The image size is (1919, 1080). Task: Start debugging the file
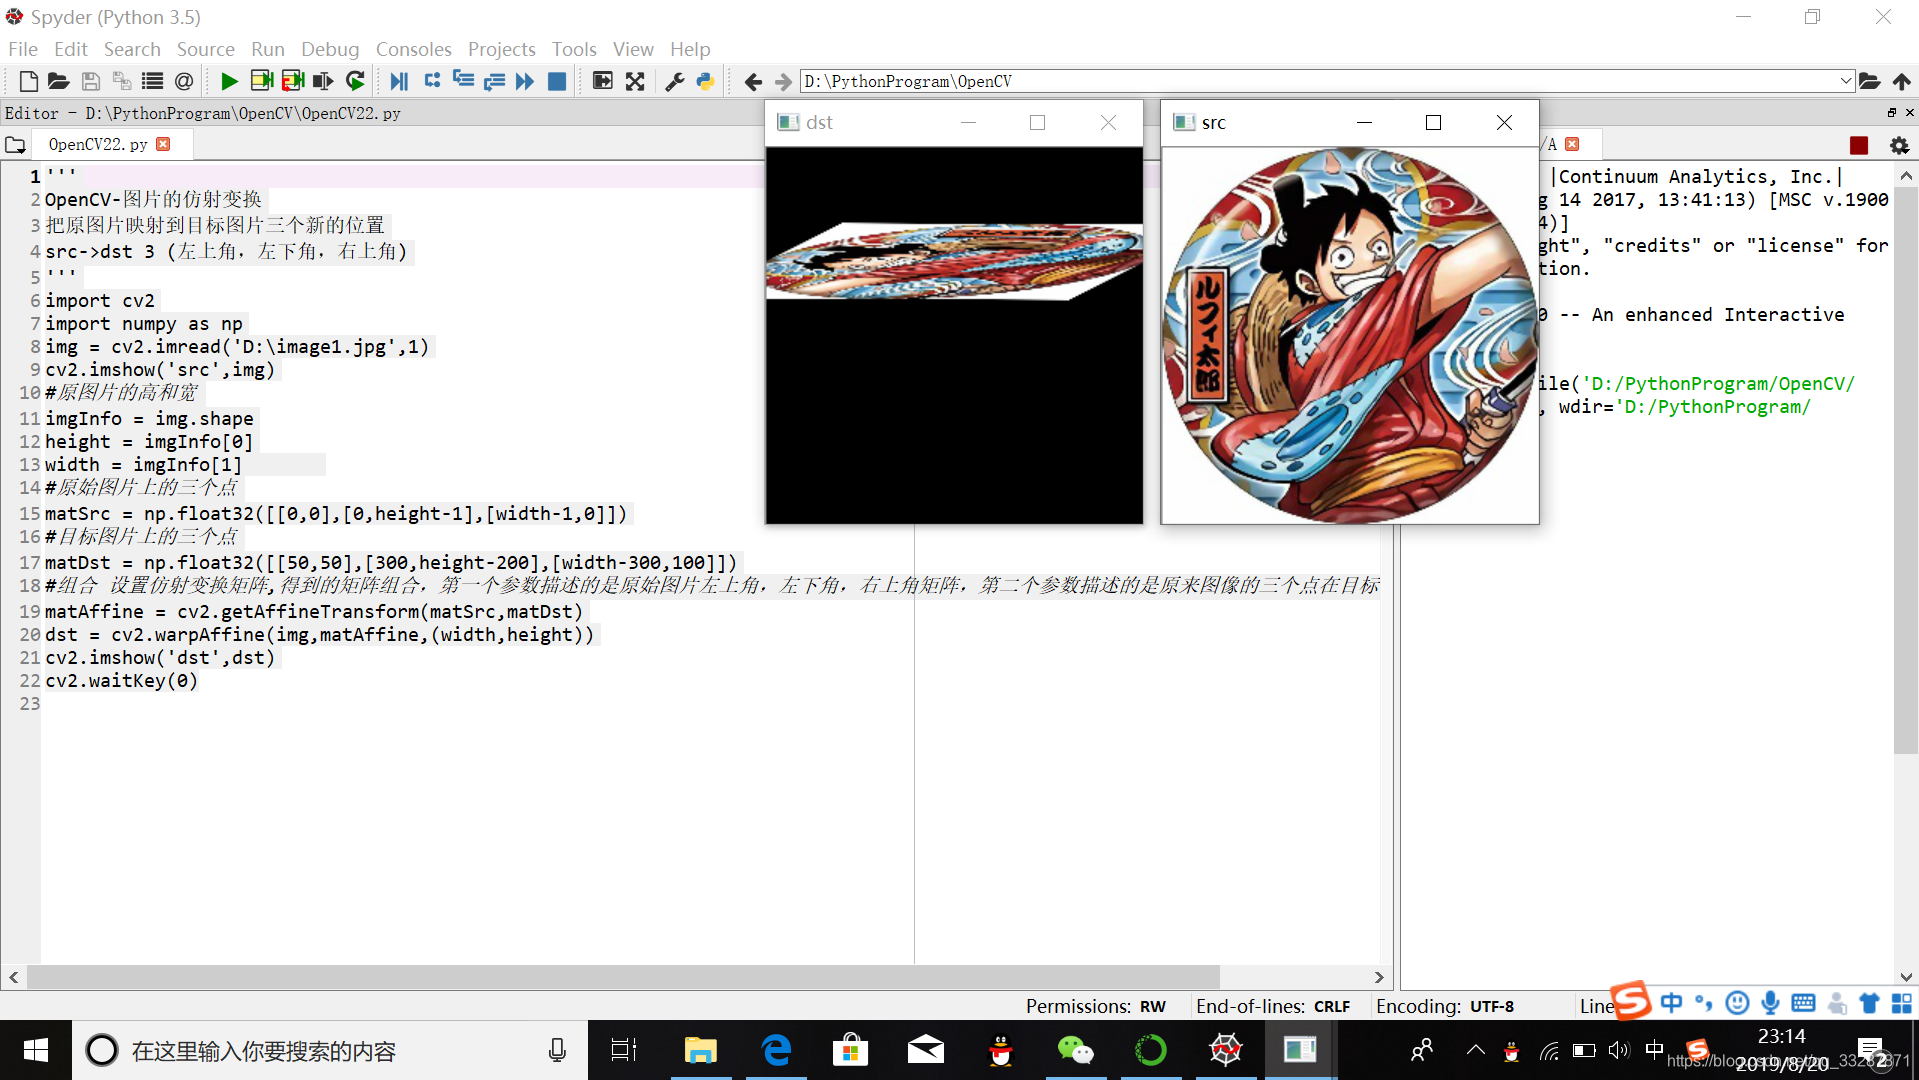399,81
